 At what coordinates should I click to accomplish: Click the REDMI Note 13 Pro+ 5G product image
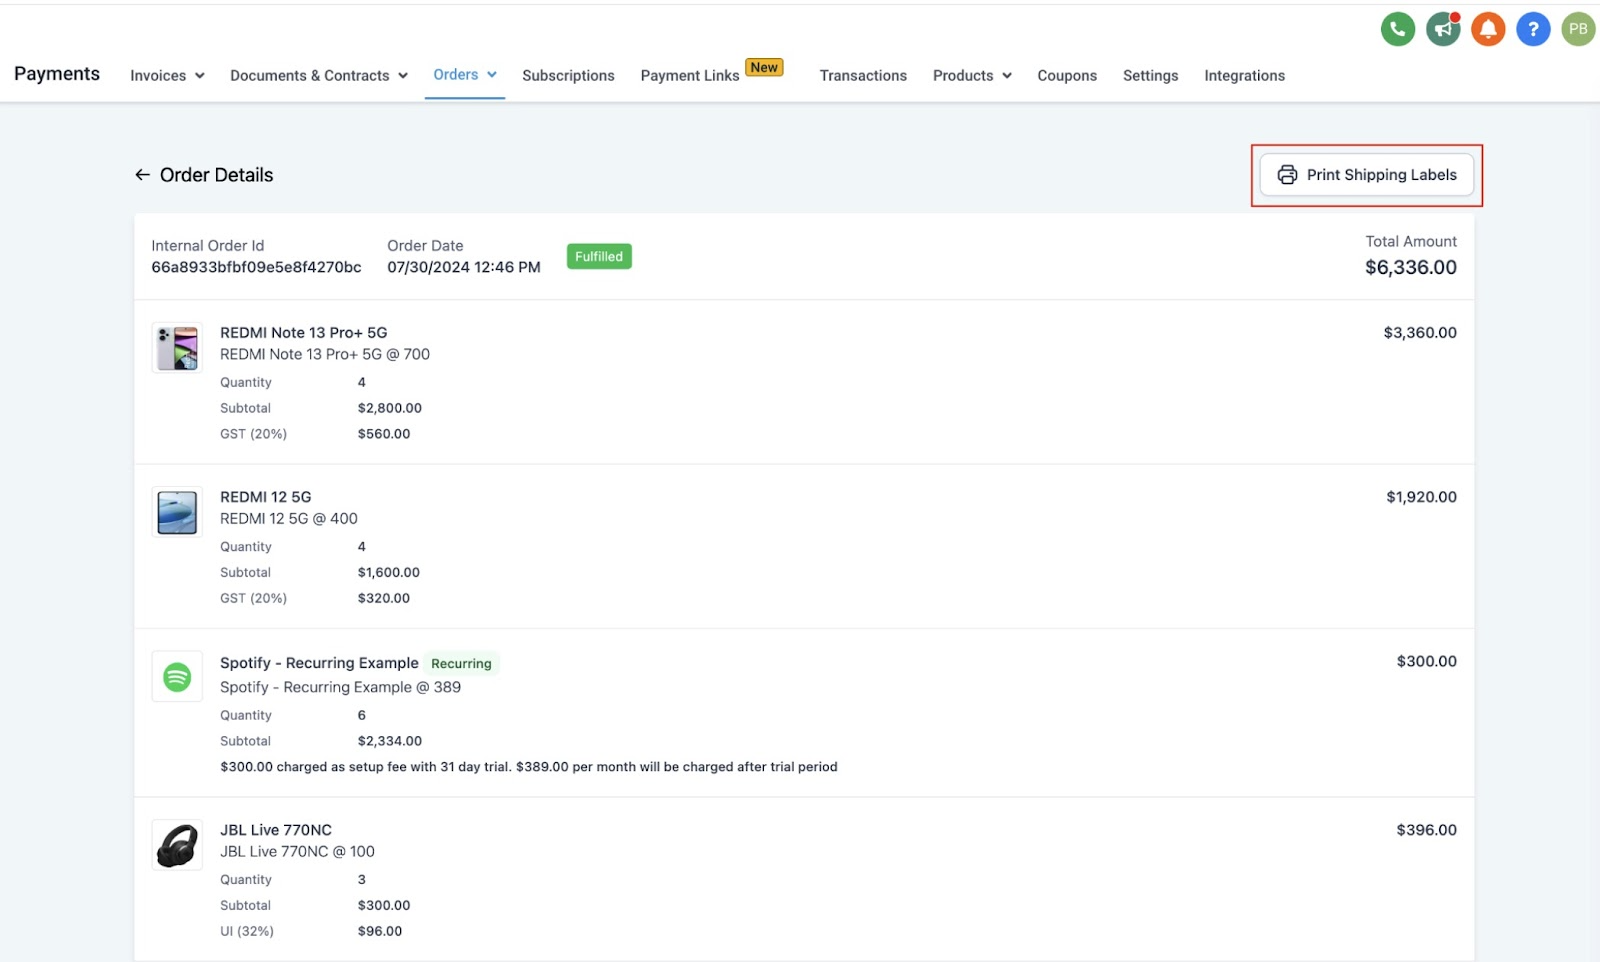tap(177, 348)
